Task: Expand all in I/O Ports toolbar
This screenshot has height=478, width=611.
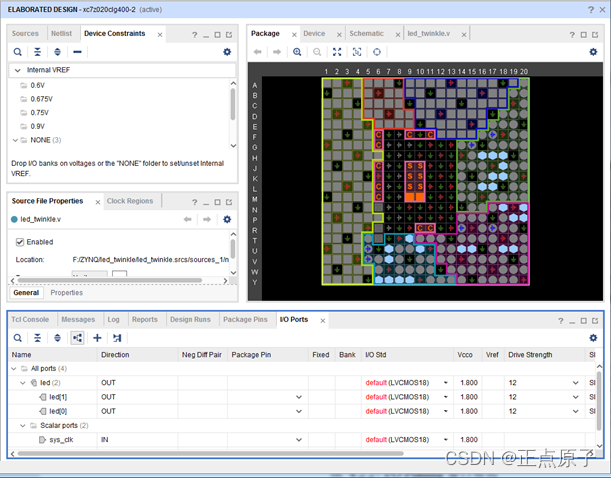Action: tap(57, 338)
